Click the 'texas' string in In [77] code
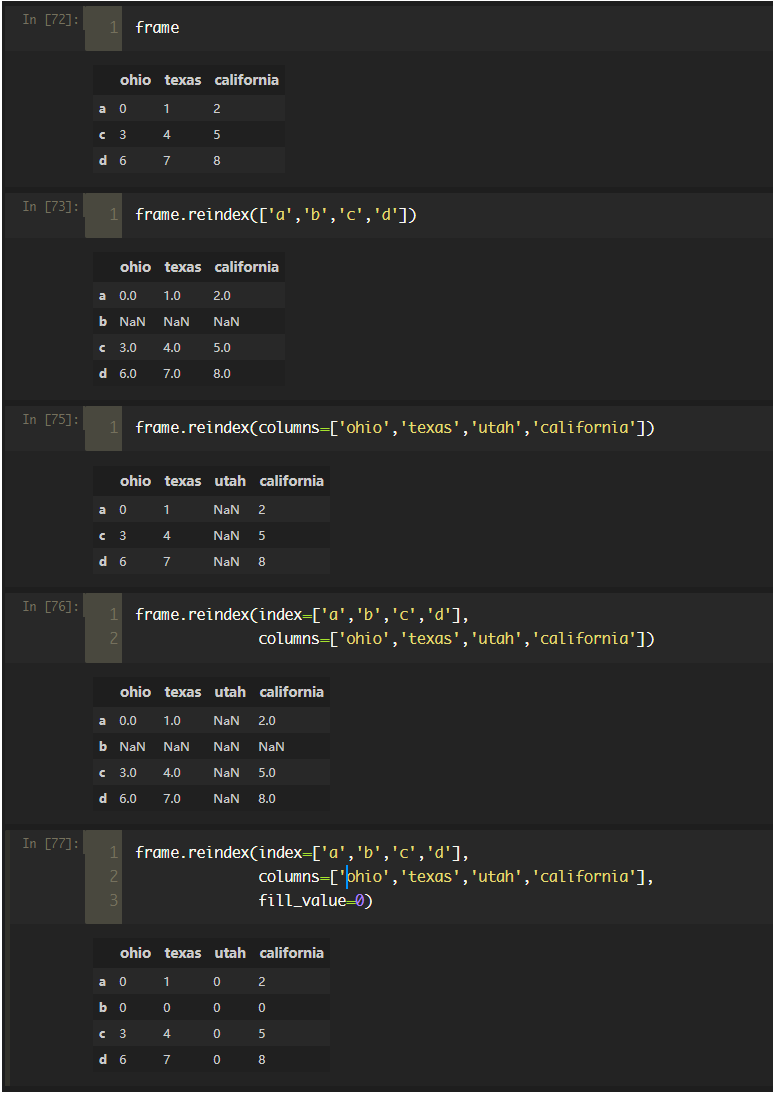The height and width of the screenshot is (1094, 773). (430, 876)
